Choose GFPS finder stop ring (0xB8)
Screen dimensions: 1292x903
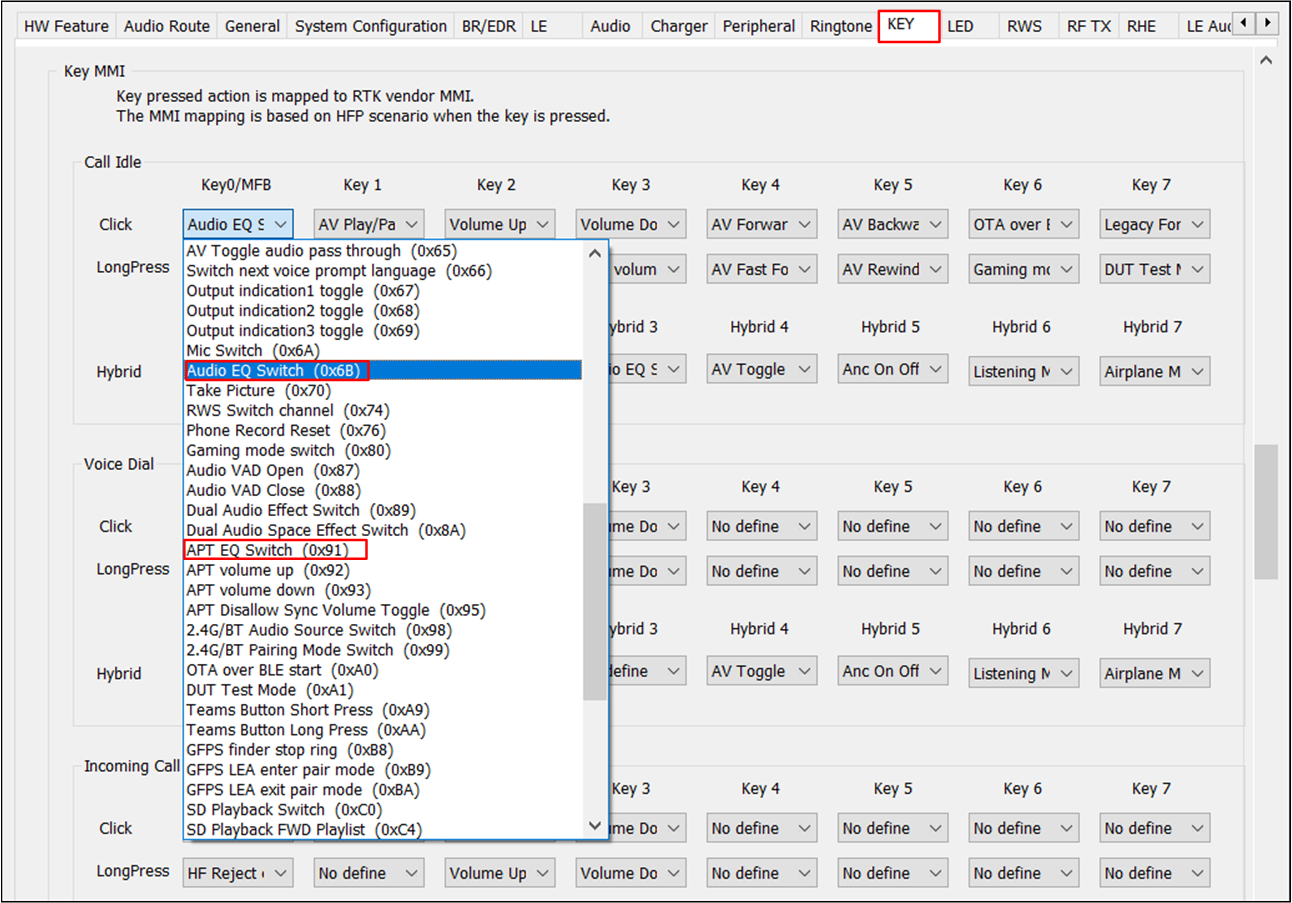click(383, 750)
